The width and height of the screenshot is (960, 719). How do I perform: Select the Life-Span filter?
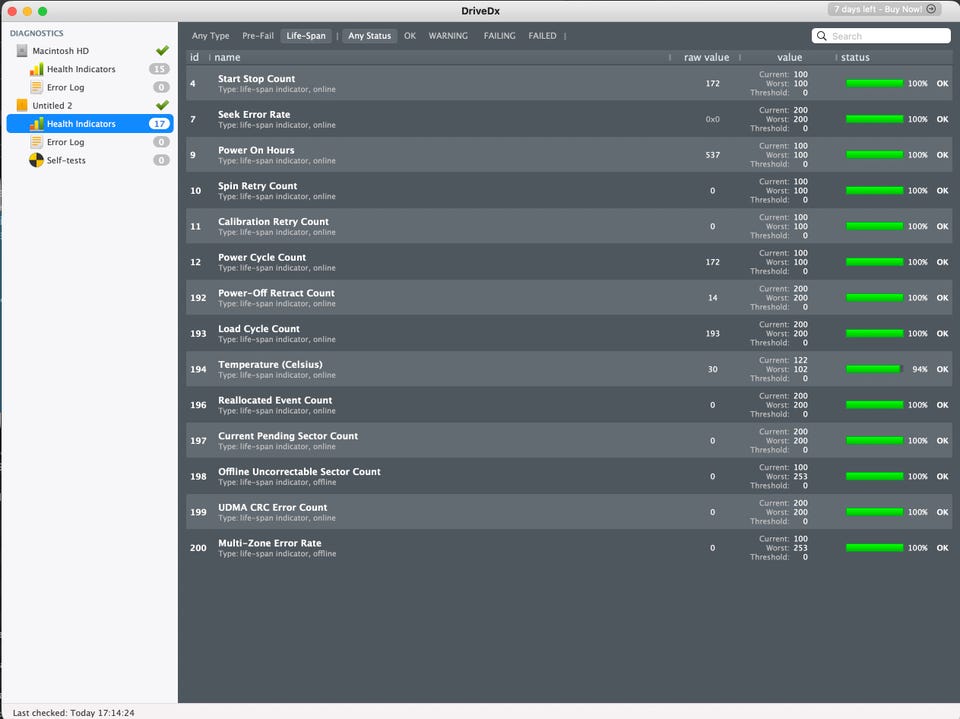coord(306,36)
